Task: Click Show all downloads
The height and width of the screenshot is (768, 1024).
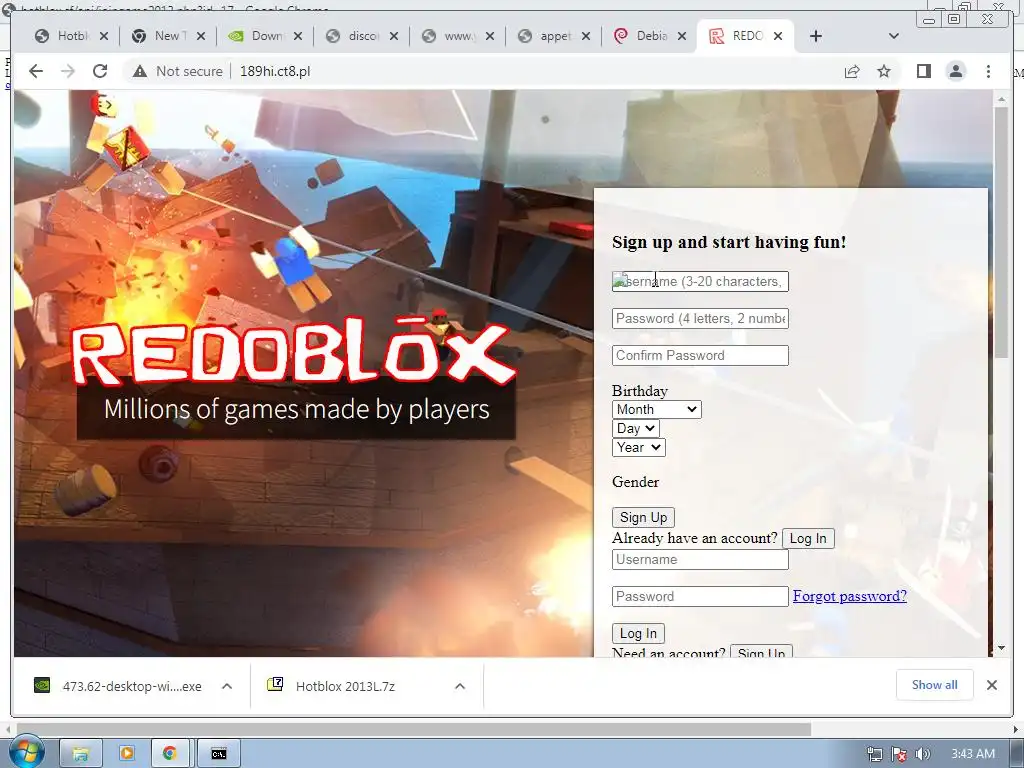Action: 935,684
